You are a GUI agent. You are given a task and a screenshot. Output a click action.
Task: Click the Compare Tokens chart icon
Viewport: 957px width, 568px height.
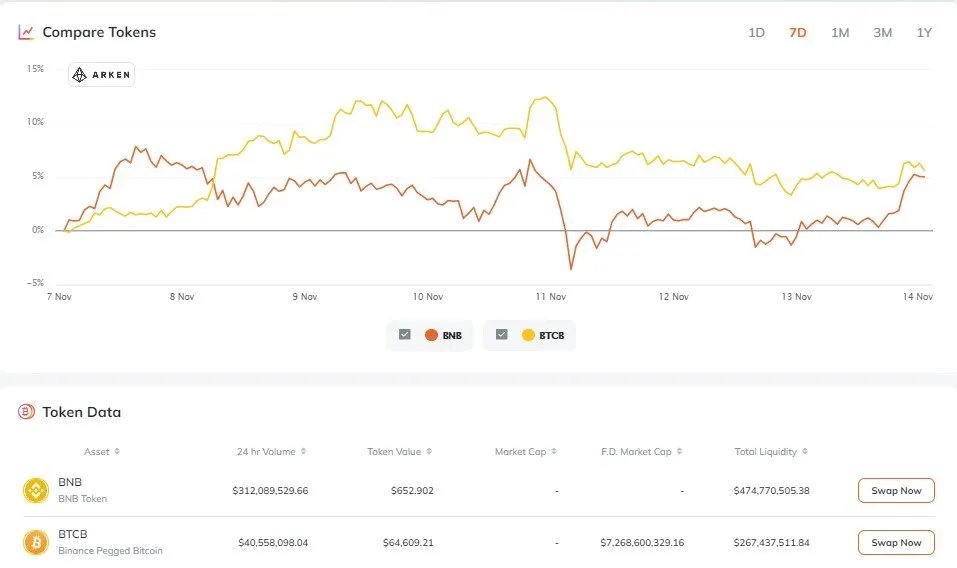26,32
